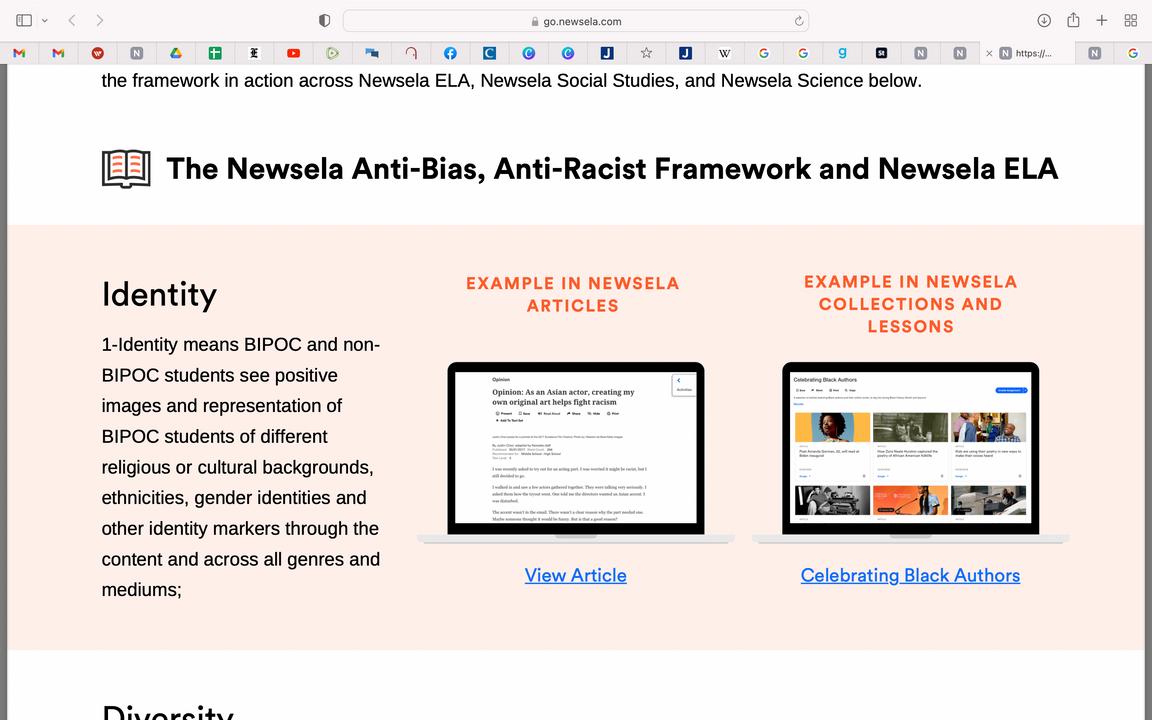Switch to the blackletter newspaper-icon tab

pos(254,53)
